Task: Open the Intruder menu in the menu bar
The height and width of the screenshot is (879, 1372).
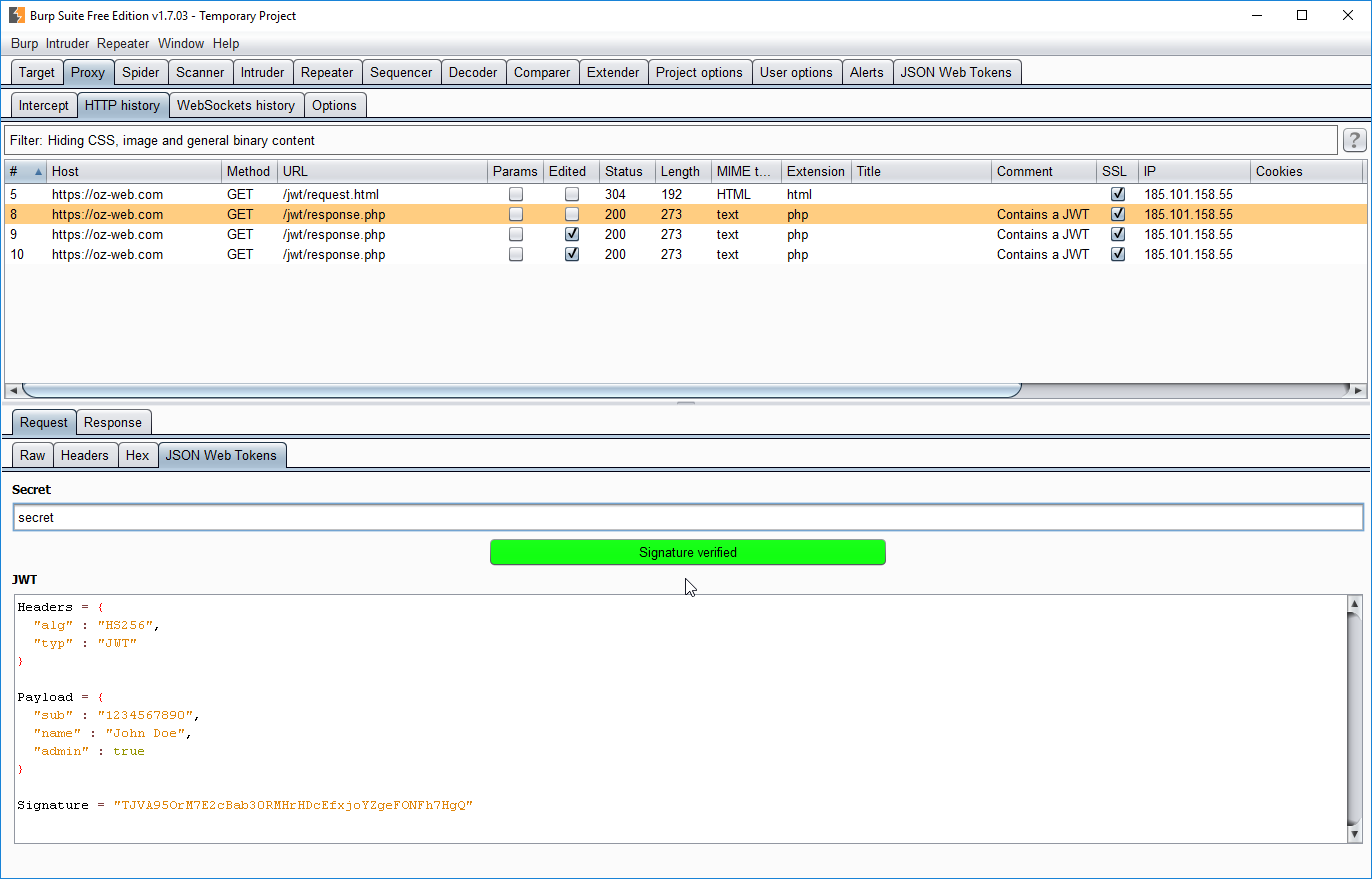Action: pos(67,43)
